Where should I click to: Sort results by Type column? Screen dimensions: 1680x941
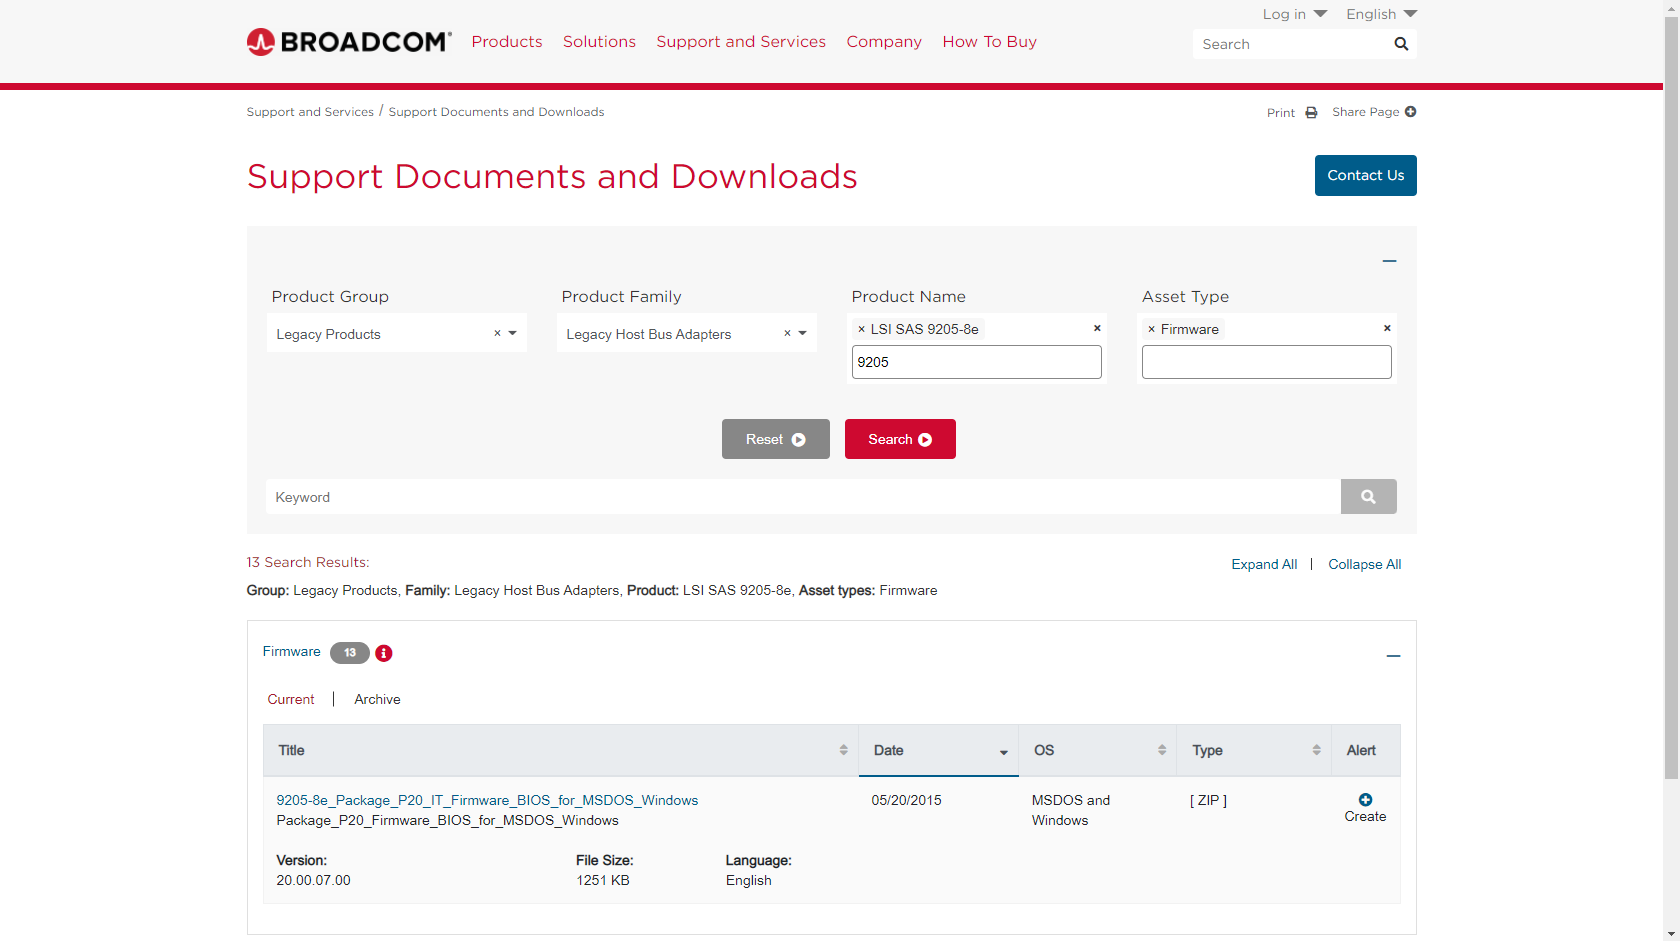click(1254, 750)
